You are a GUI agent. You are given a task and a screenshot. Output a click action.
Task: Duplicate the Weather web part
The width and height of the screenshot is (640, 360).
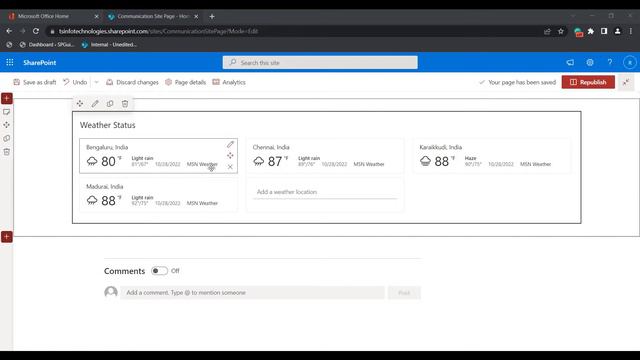[x=110, y=104]
